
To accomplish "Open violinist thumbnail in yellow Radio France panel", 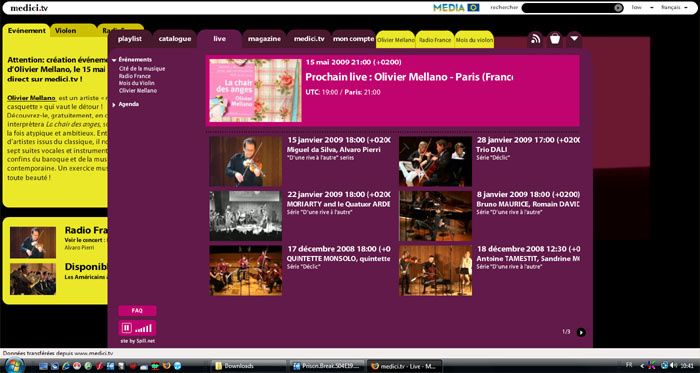I will pyautogui.click(x=33, y=243).
